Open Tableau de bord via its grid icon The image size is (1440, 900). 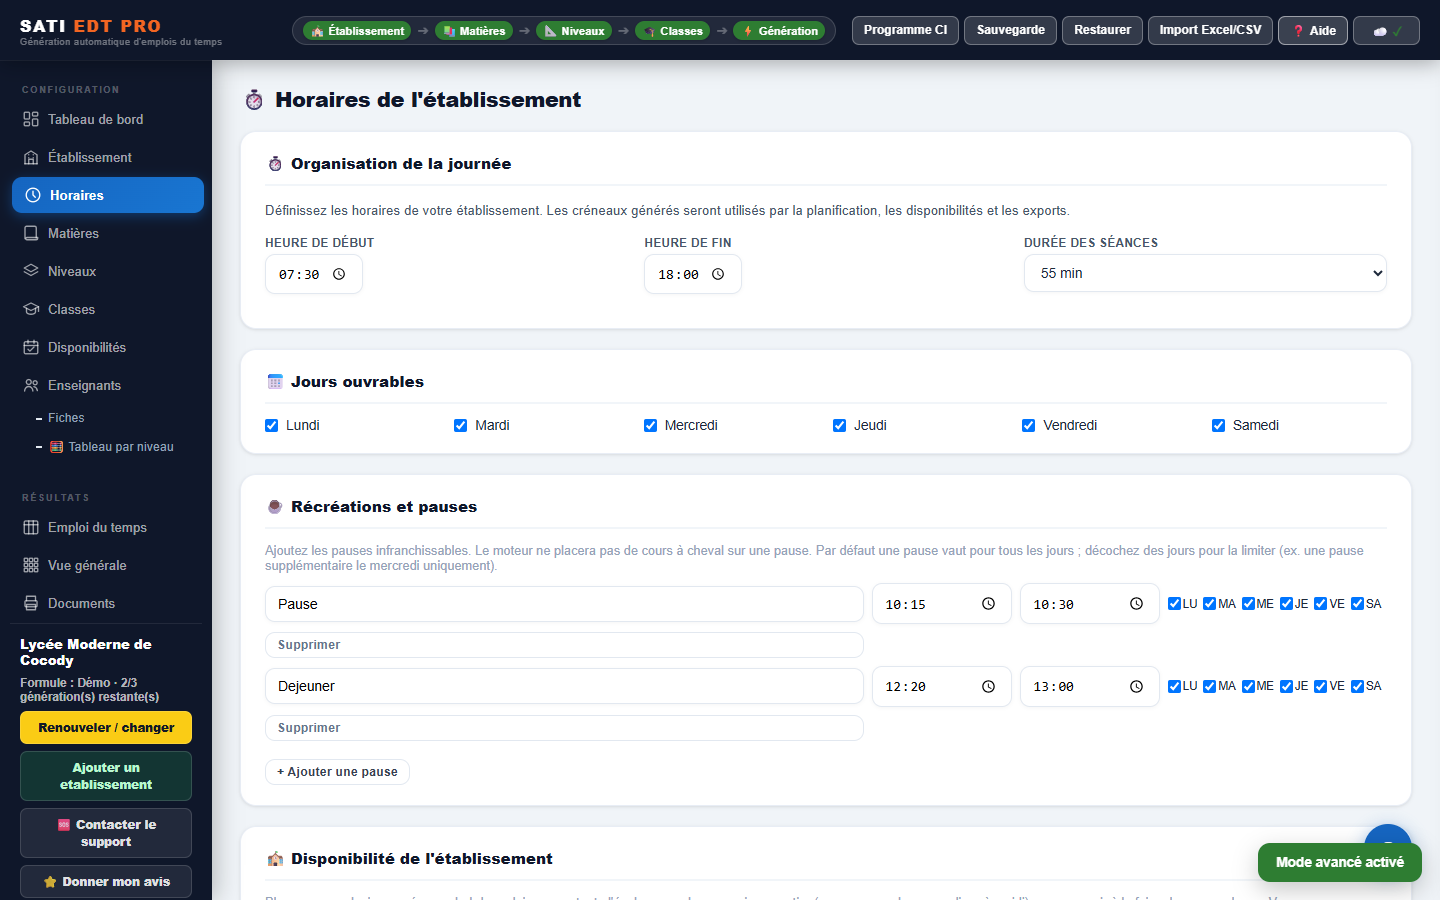[x=31, y=120]
